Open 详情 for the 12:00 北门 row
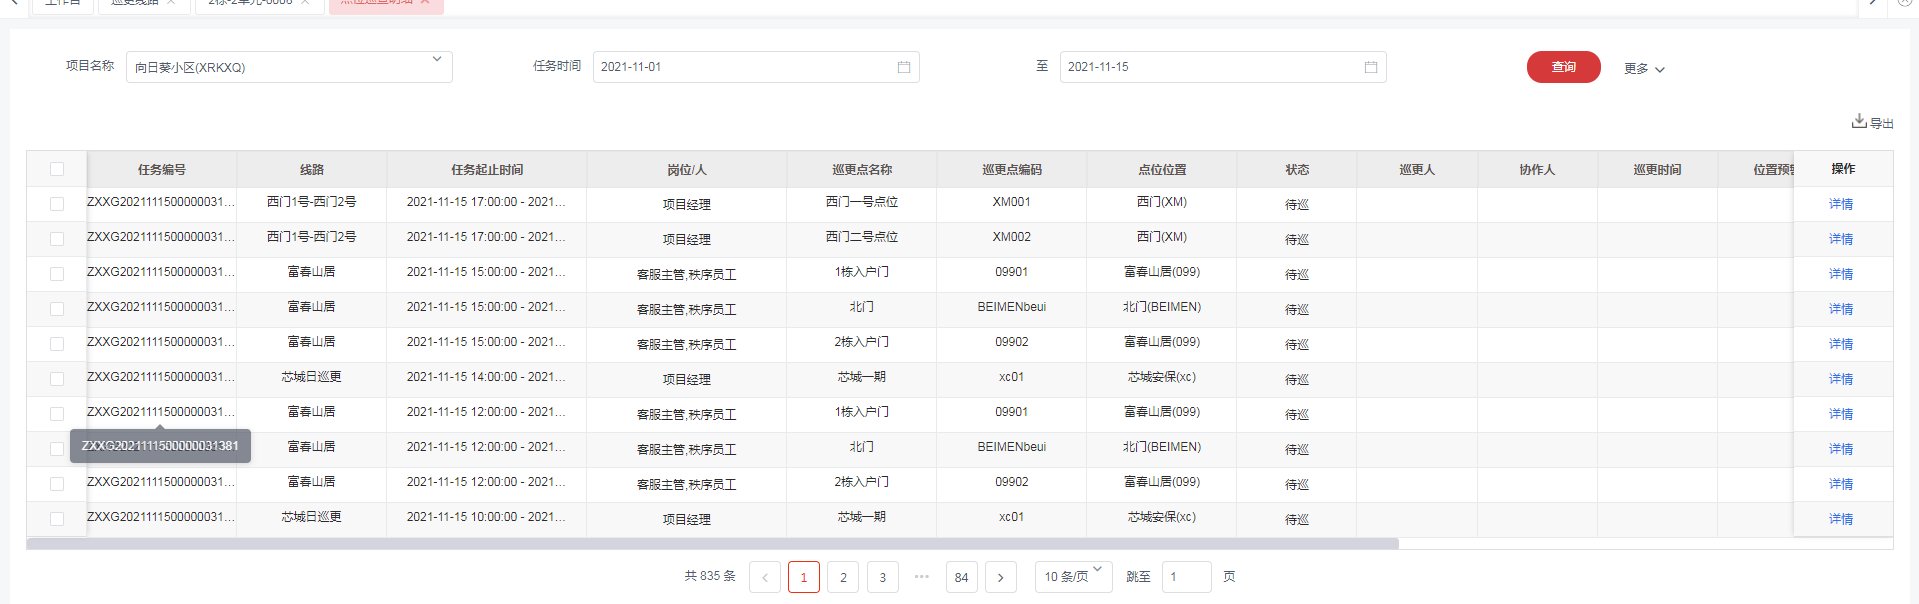The image size is (1919, 604). 1841,449
